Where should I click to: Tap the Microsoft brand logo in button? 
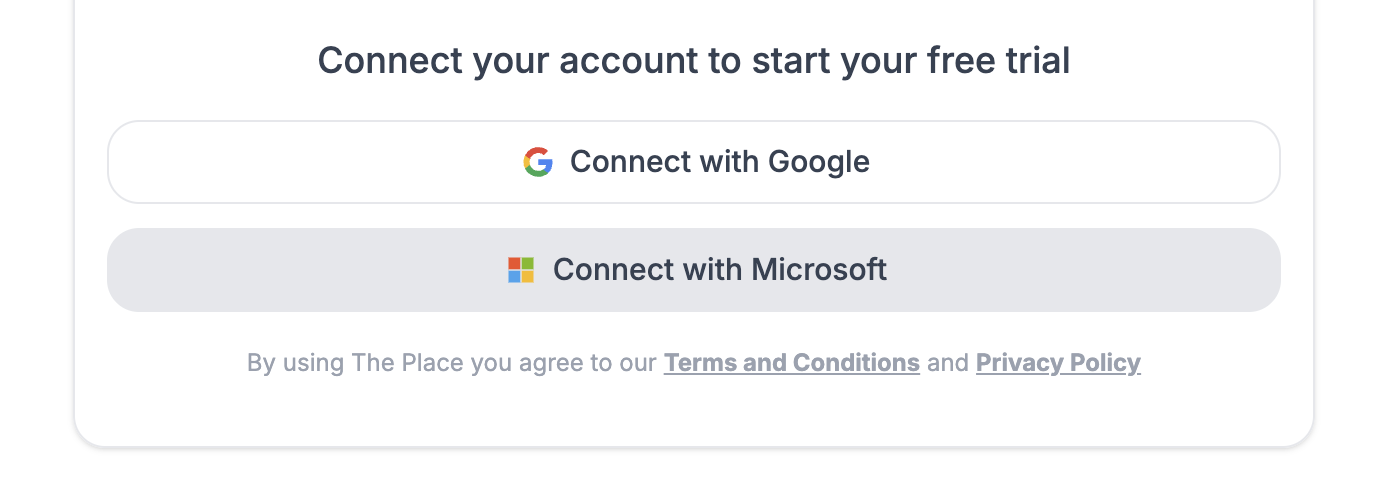click(x=521, y=270)
